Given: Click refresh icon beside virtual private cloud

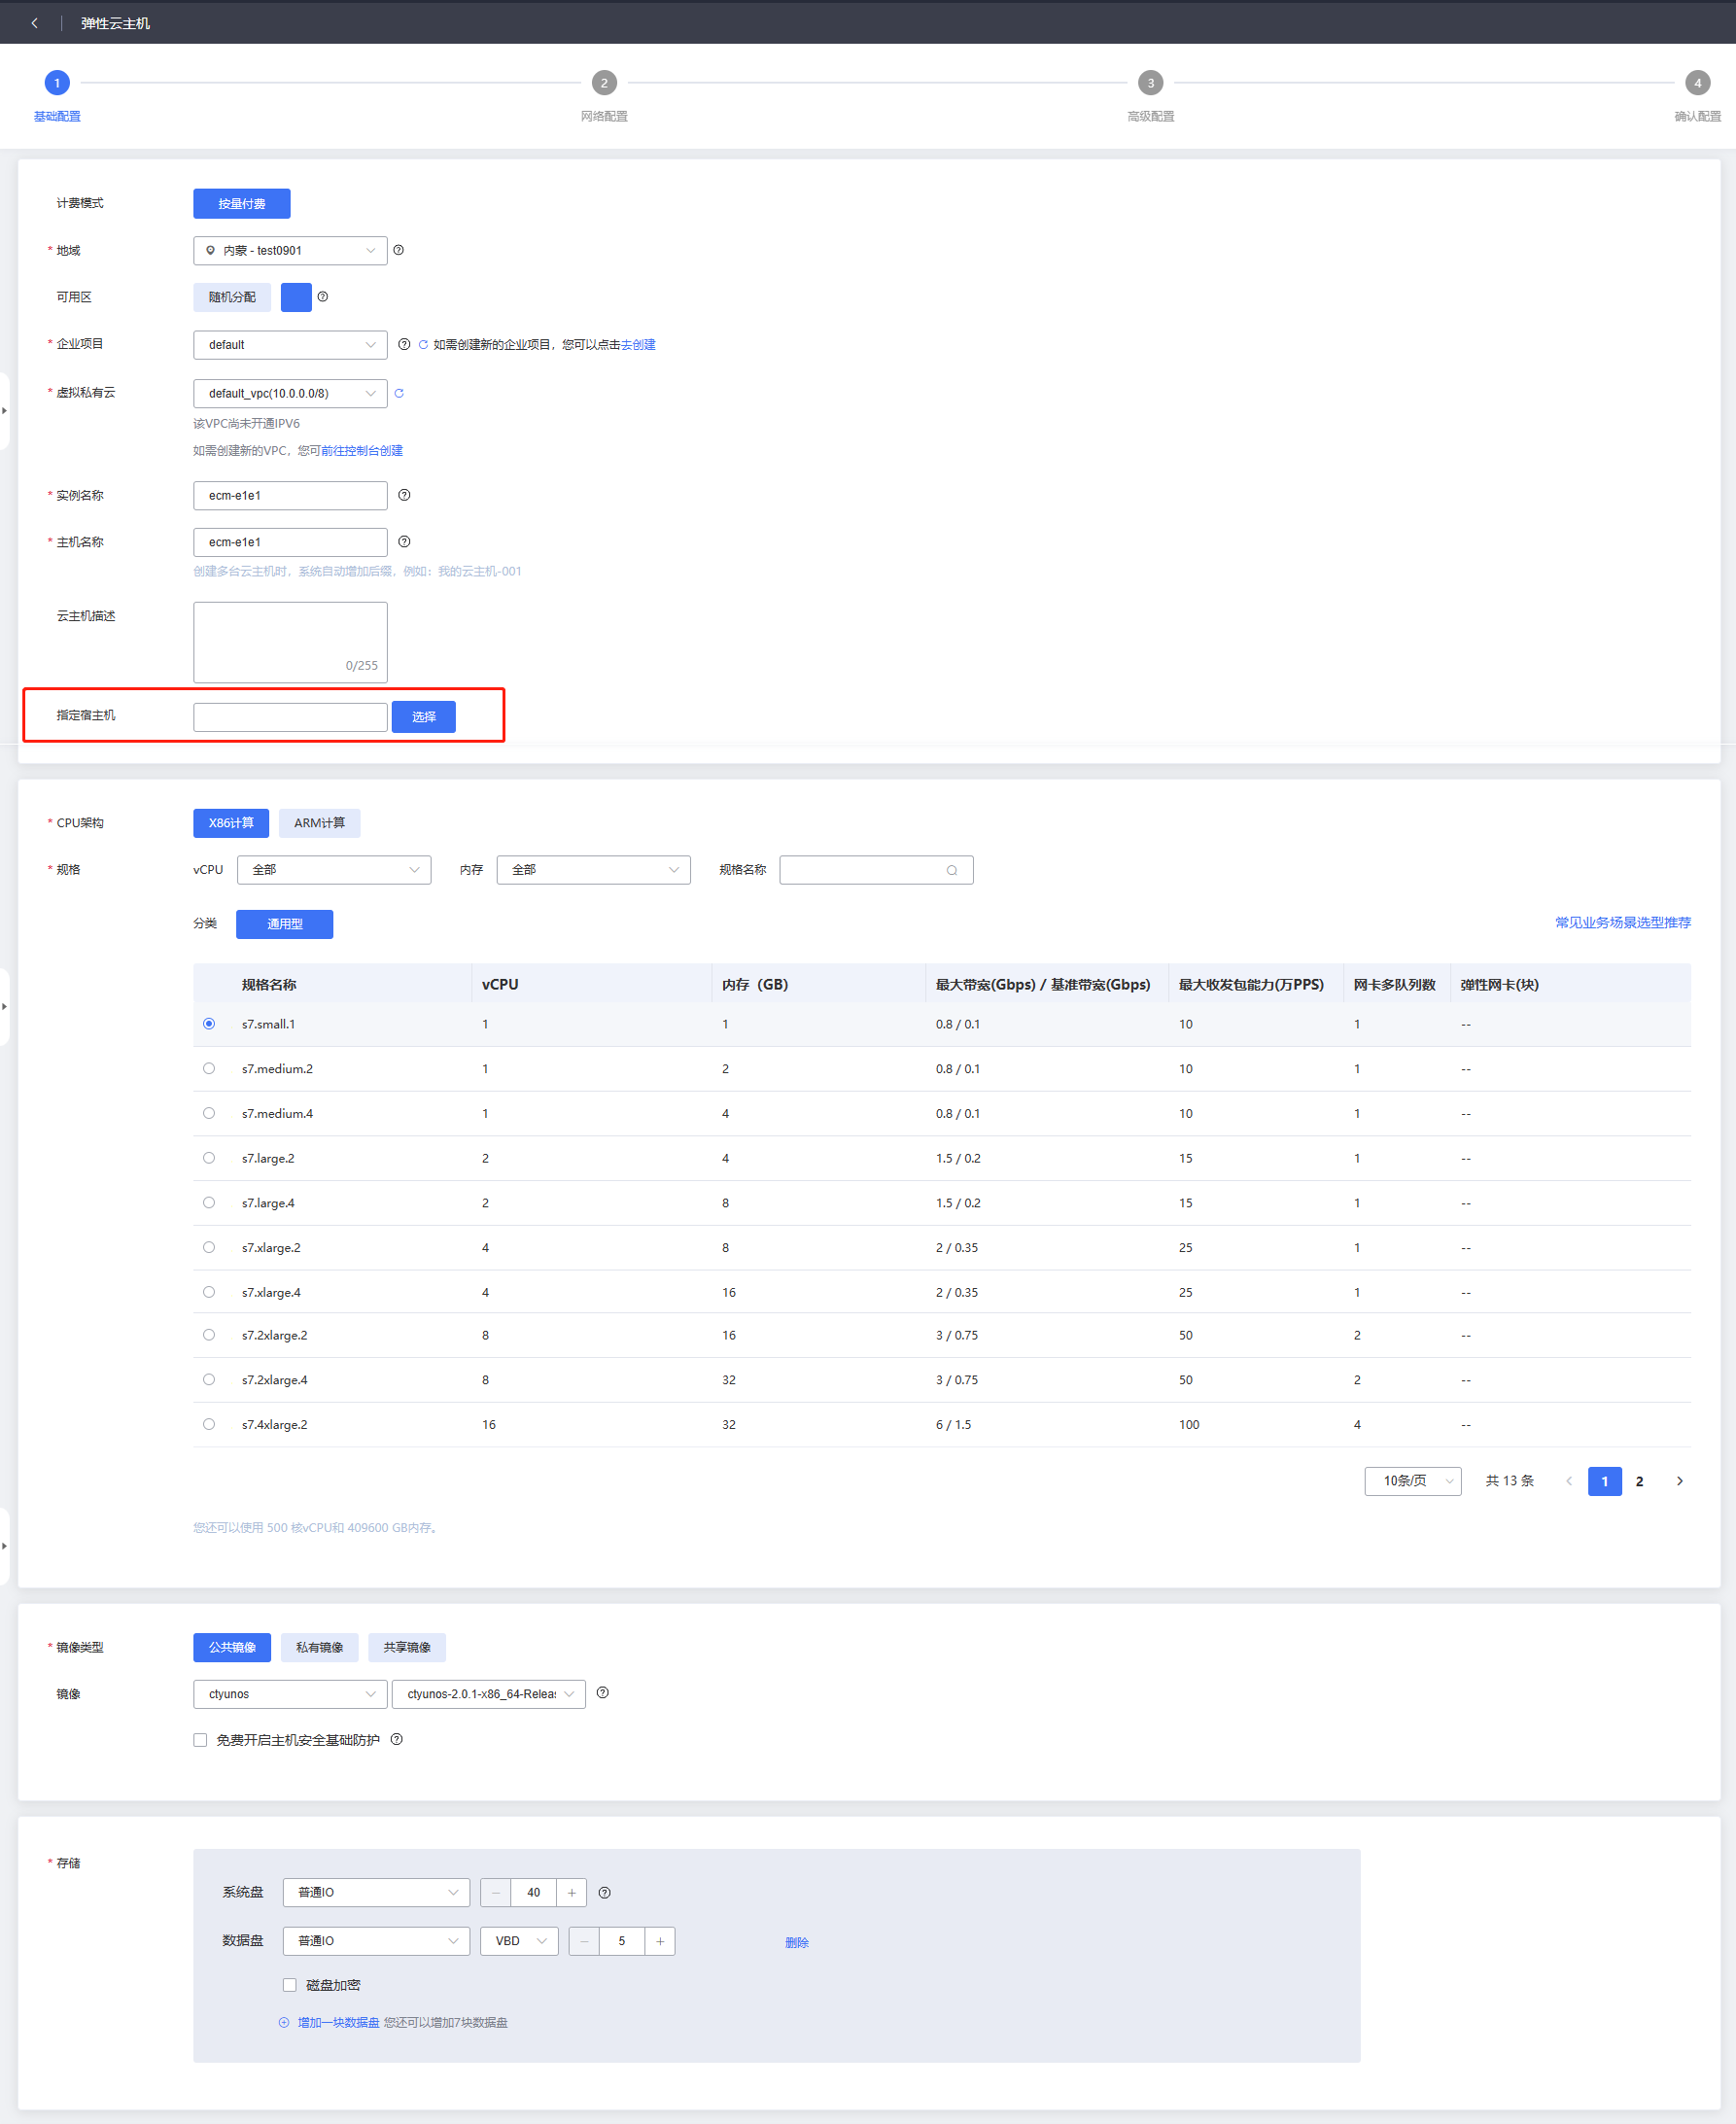Looking at the screenshot, I should click(x=399, y=393).
